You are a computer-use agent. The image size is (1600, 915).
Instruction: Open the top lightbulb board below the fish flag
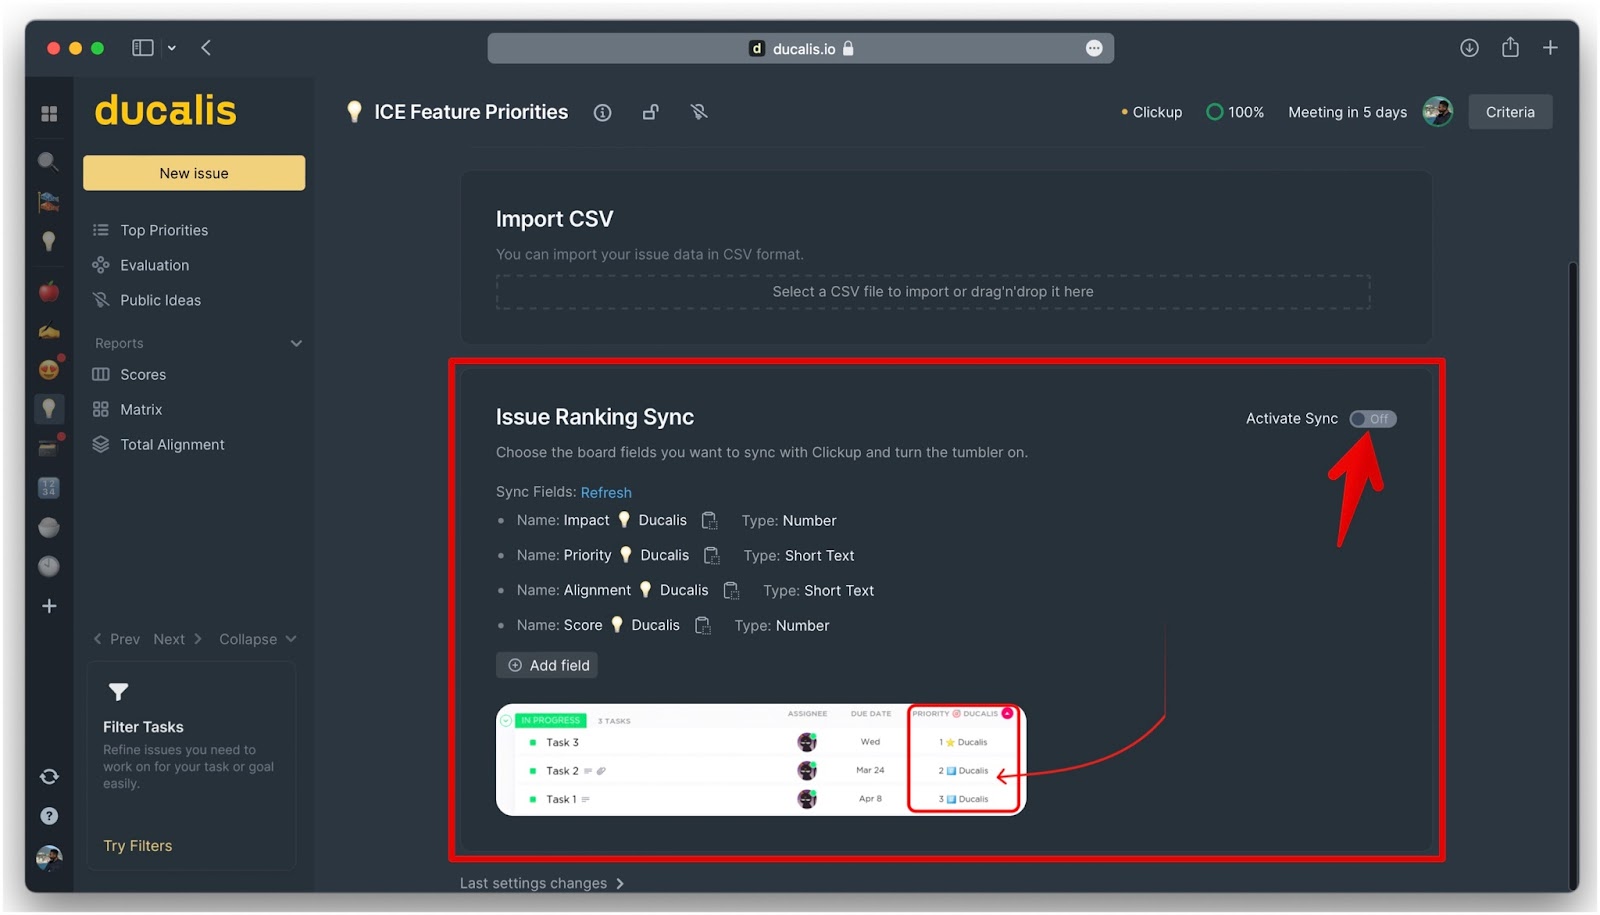tap(48, 241)
